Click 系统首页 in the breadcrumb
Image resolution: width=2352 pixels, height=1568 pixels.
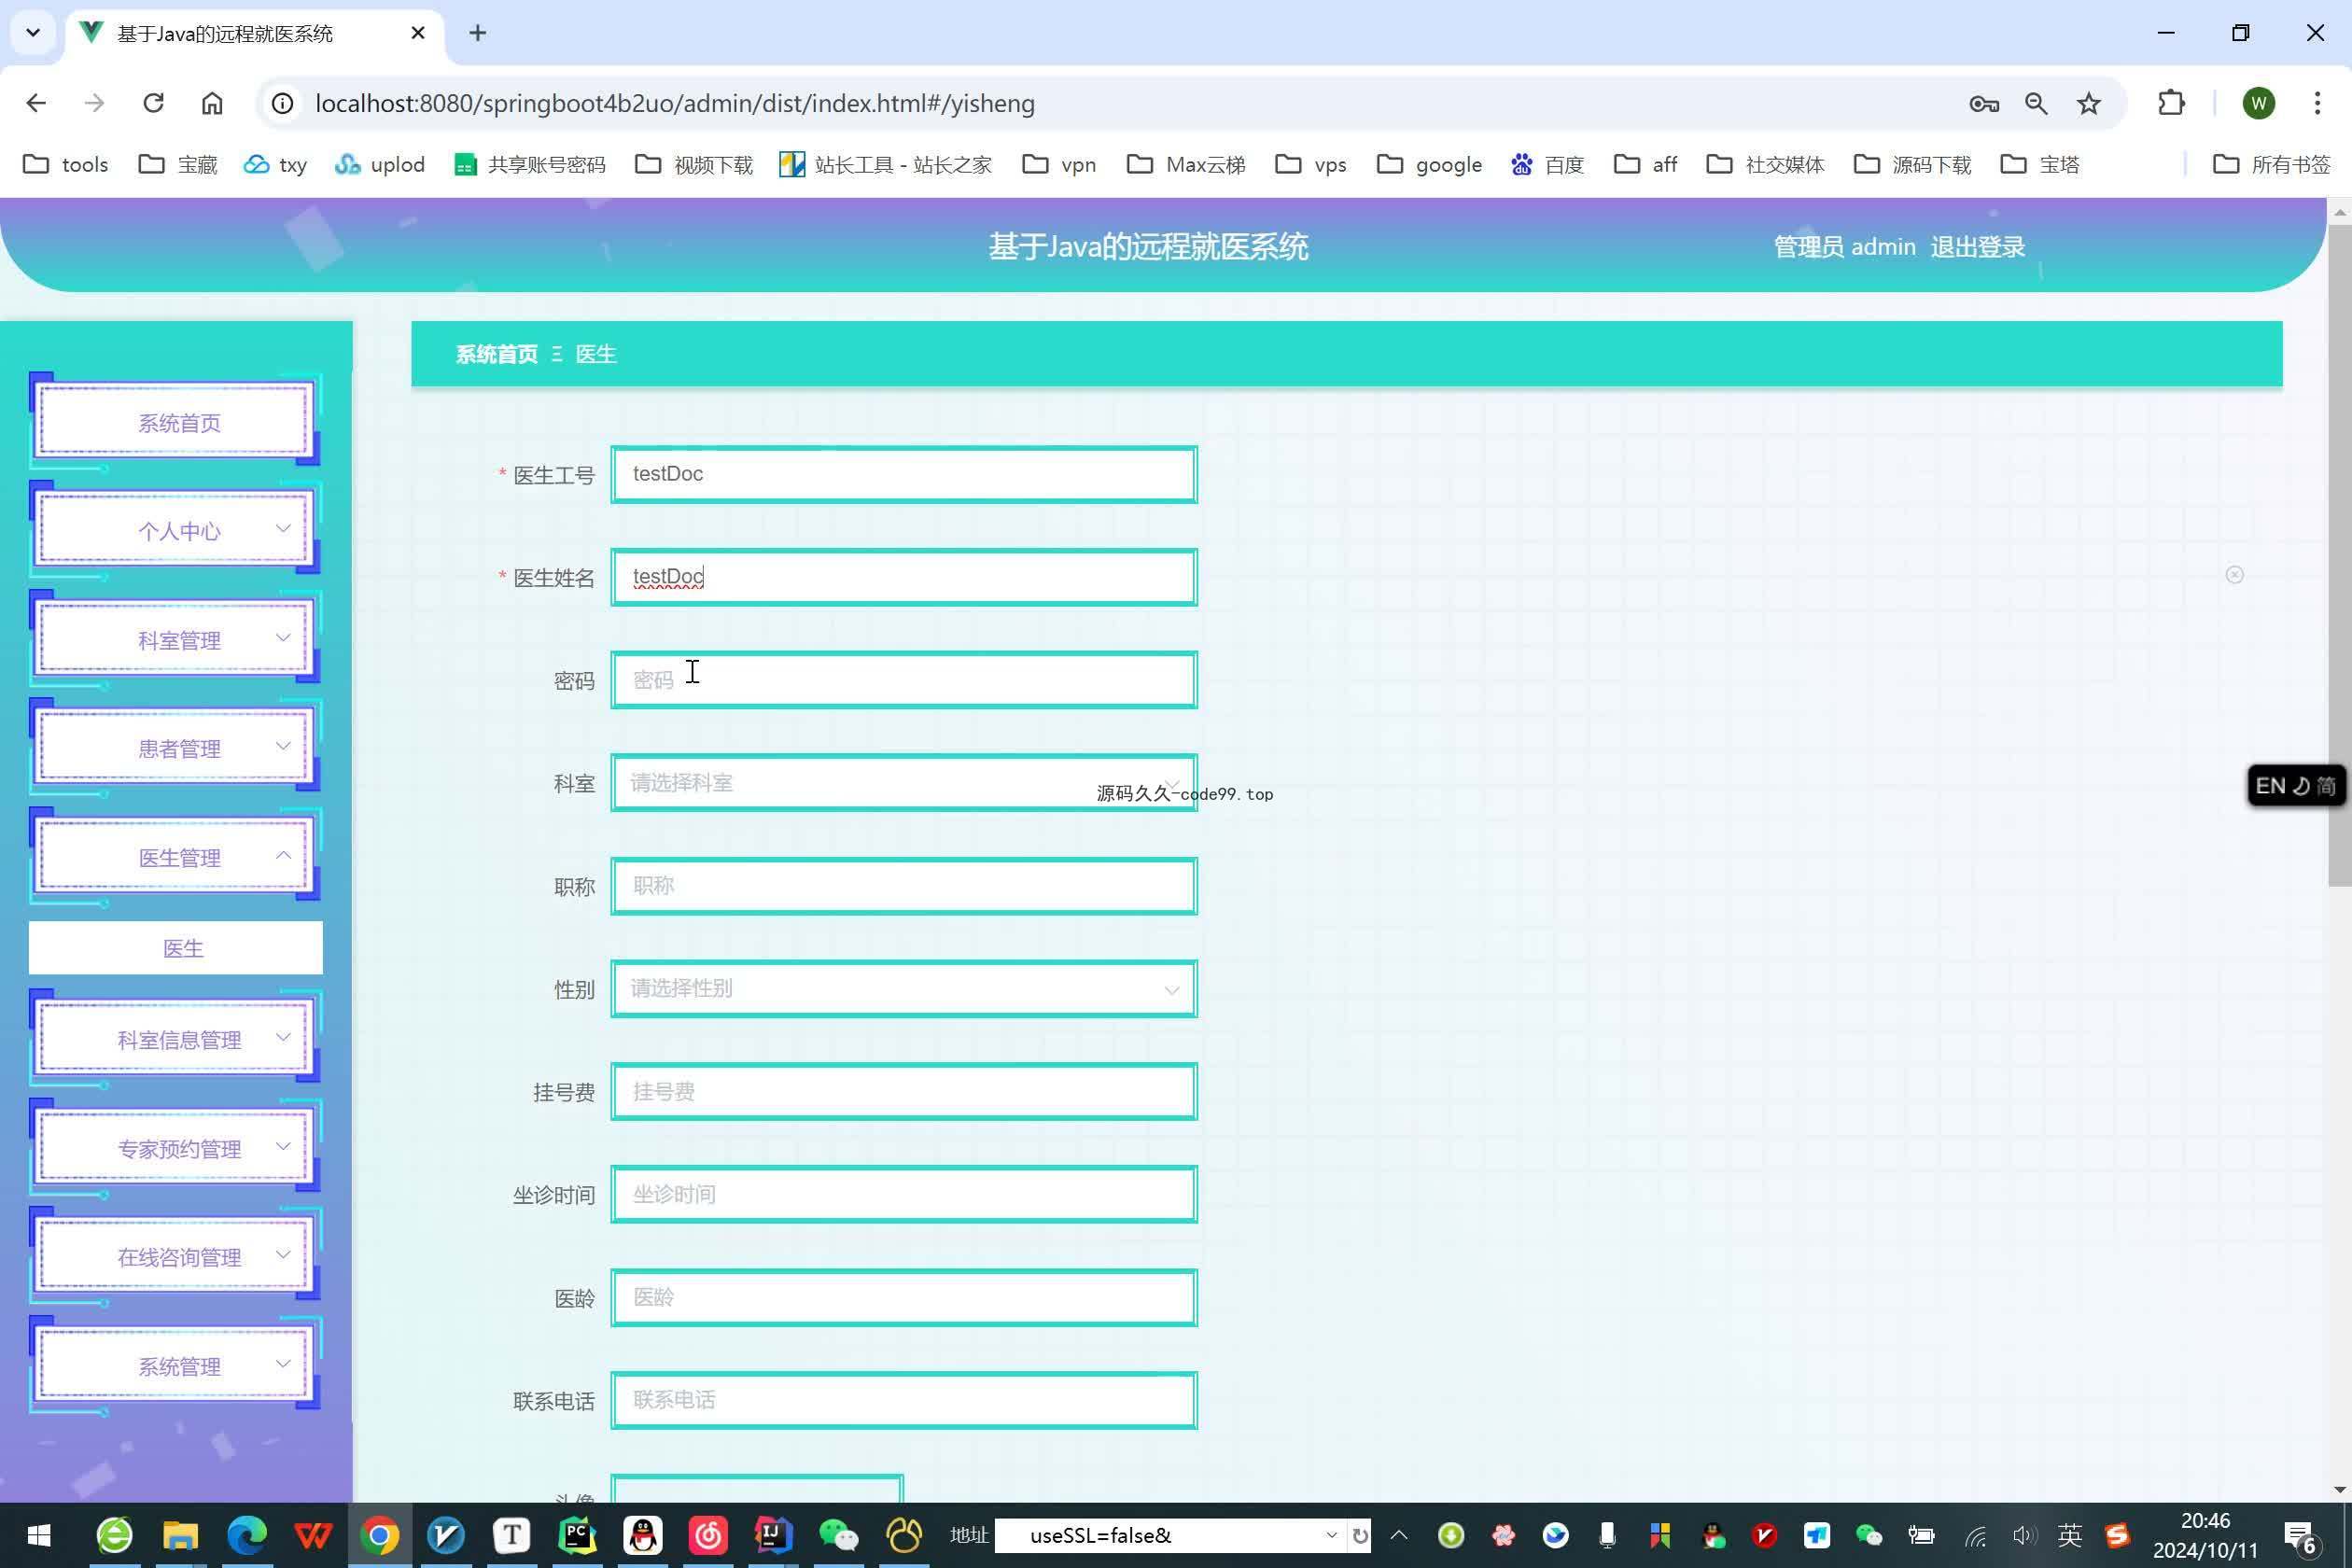[496, 354]
